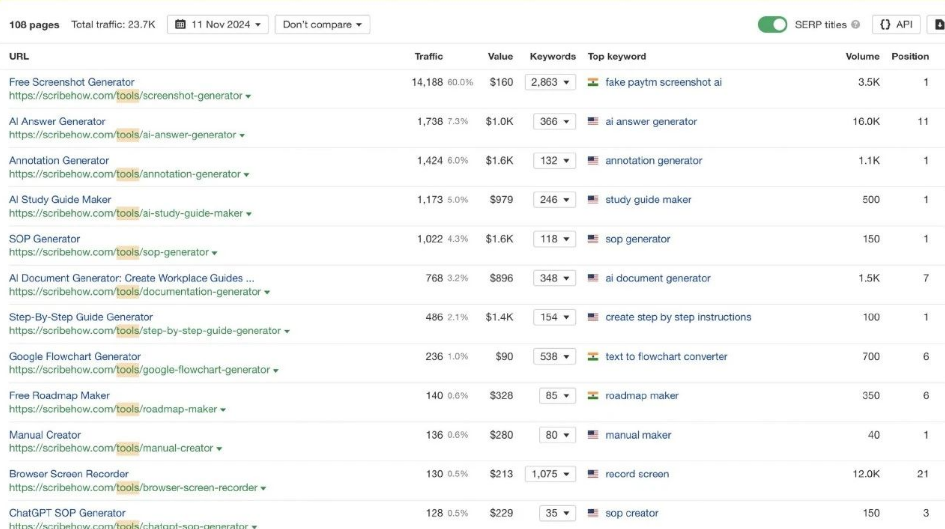Click the India flag next to fake paytm screenshot ai
Screen dimensions: 945x529
[593, 82]
